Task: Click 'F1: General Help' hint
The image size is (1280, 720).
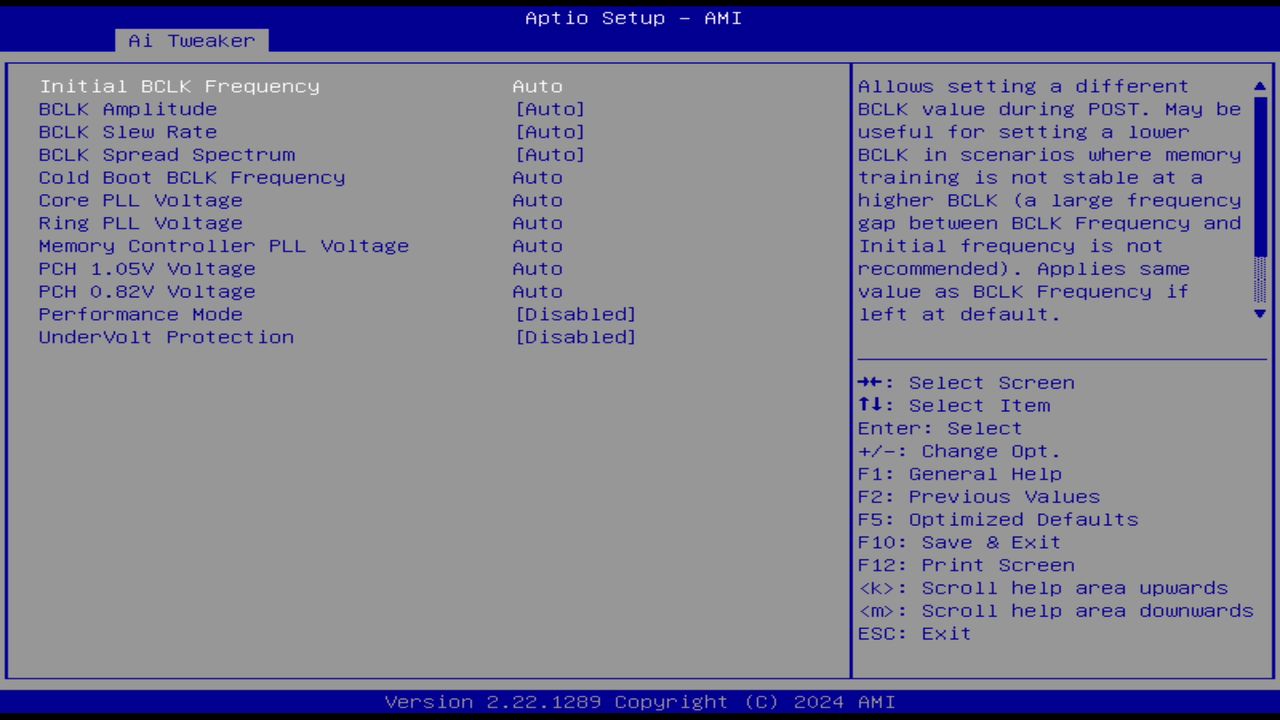Action: [x=960, y=474]
